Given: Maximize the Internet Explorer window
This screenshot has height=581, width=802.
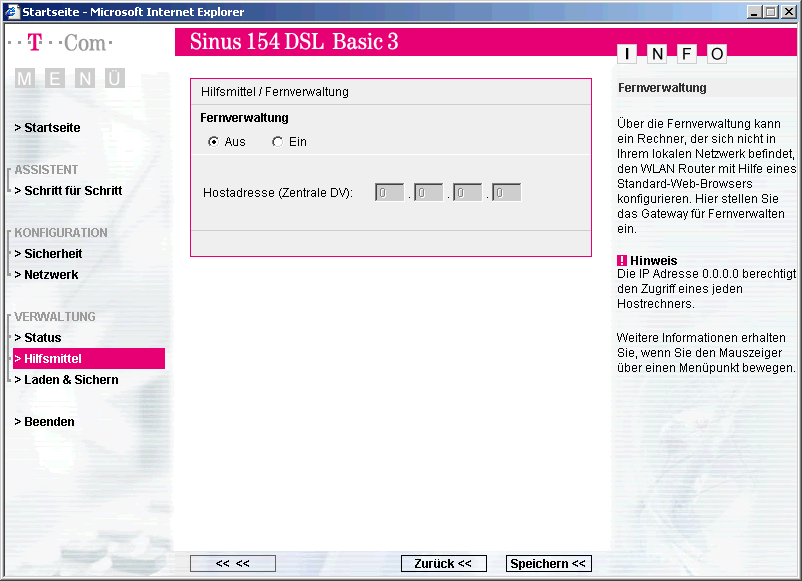Looking at the screenshot, I should (771, 12).
